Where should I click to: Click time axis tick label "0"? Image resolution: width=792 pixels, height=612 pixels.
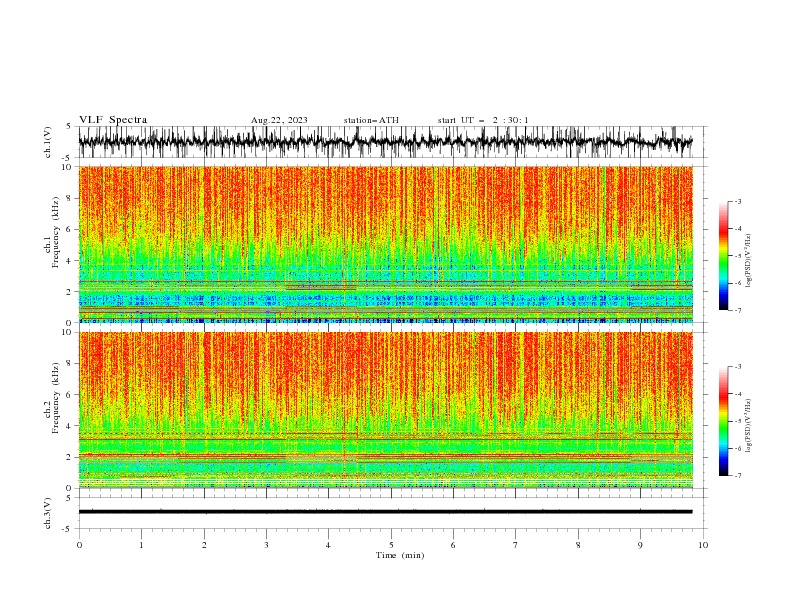[x=79, y=545]
